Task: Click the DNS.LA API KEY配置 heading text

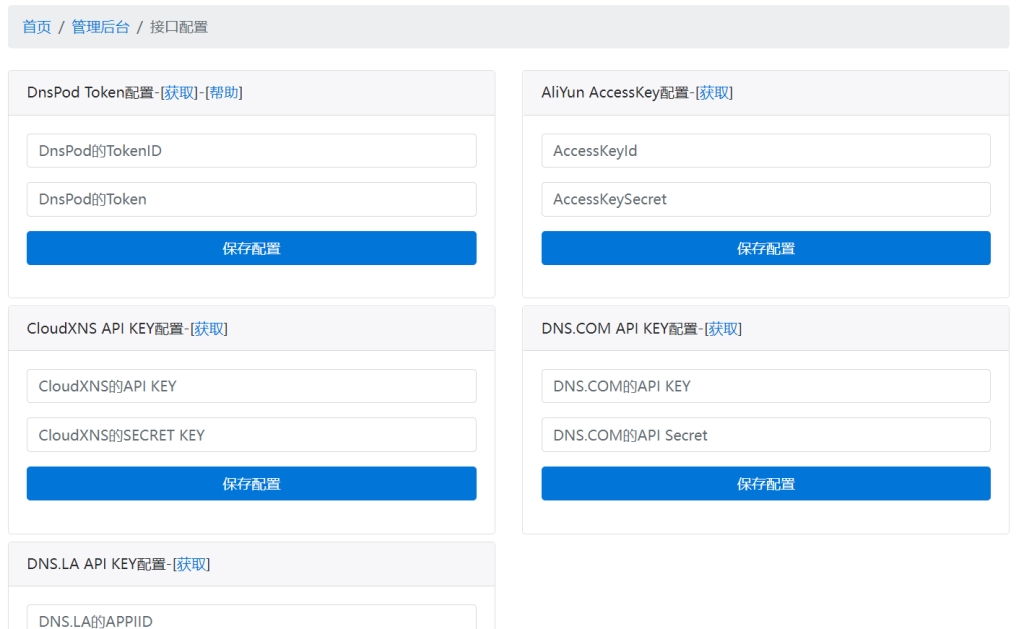Action: 97,564
